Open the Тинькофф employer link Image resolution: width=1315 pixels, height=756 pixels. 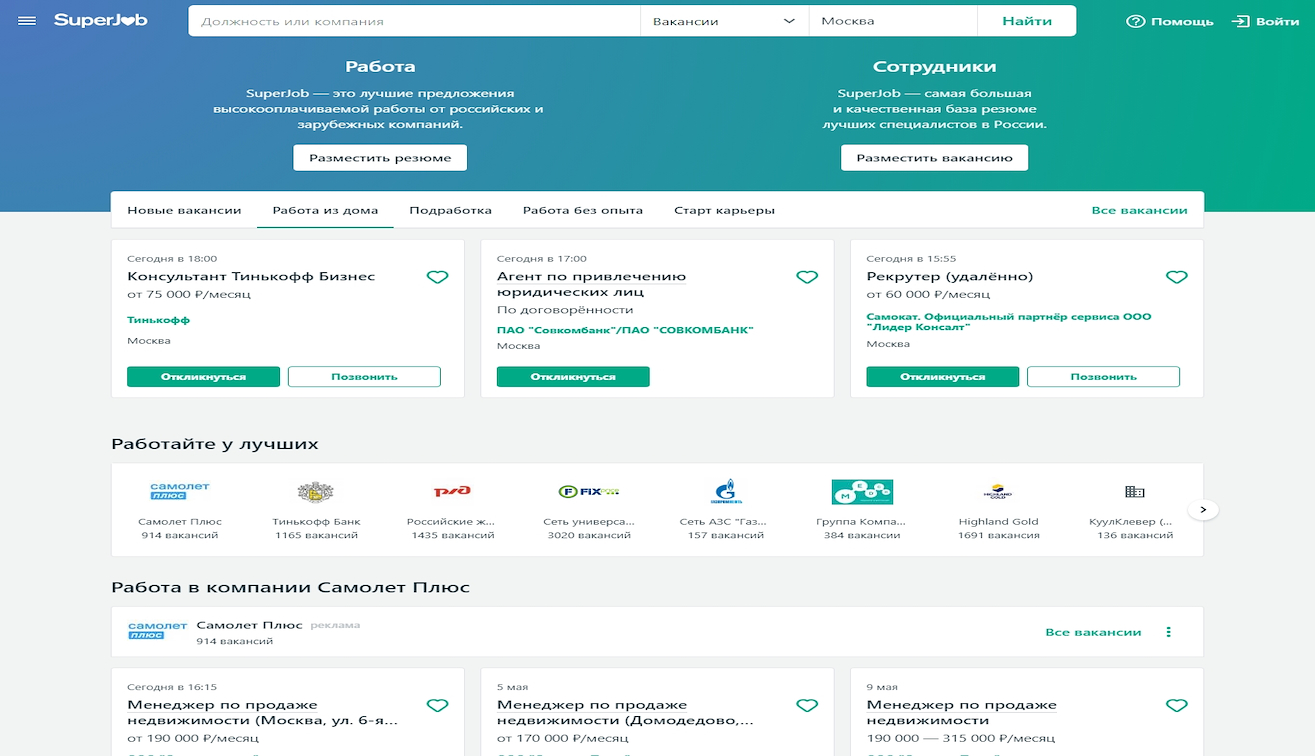158,320
